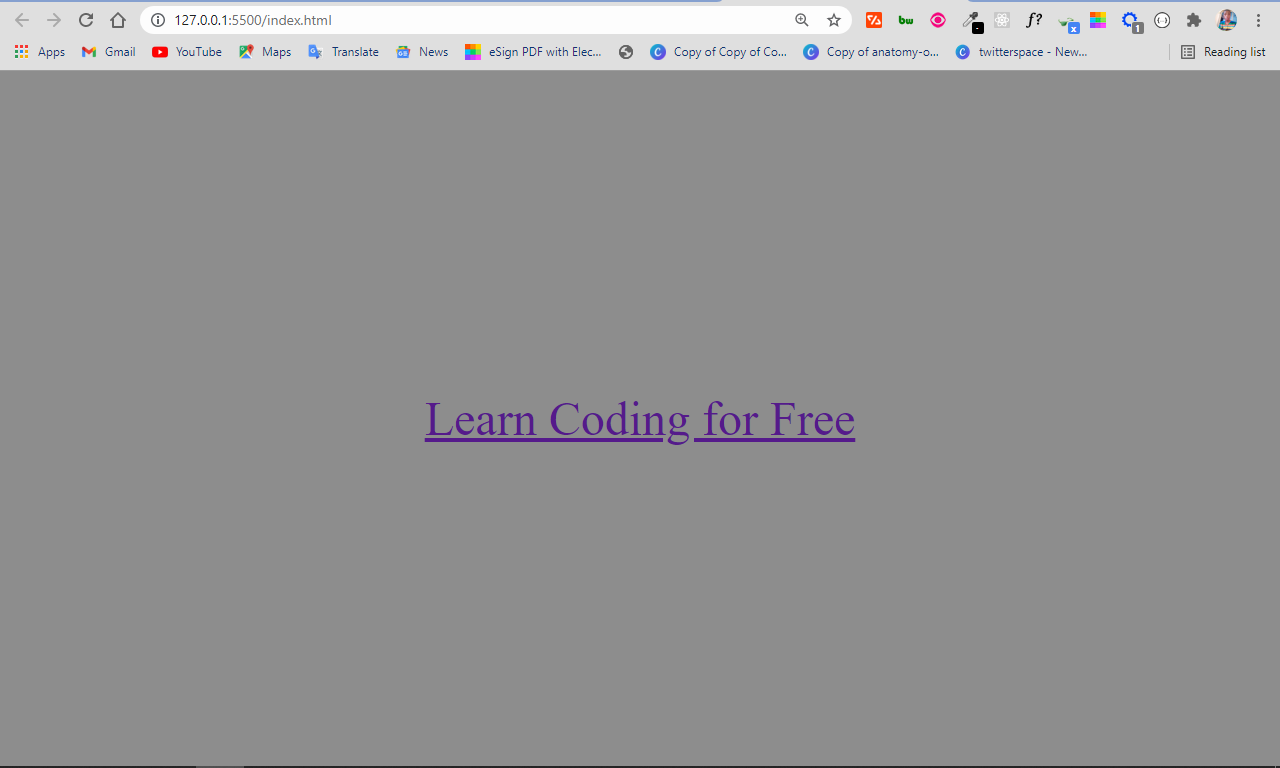Click the green 'bw' extension icon
Image resolution: width=1280 pixels, height=768 pixels.
click(x=906, y=20)
